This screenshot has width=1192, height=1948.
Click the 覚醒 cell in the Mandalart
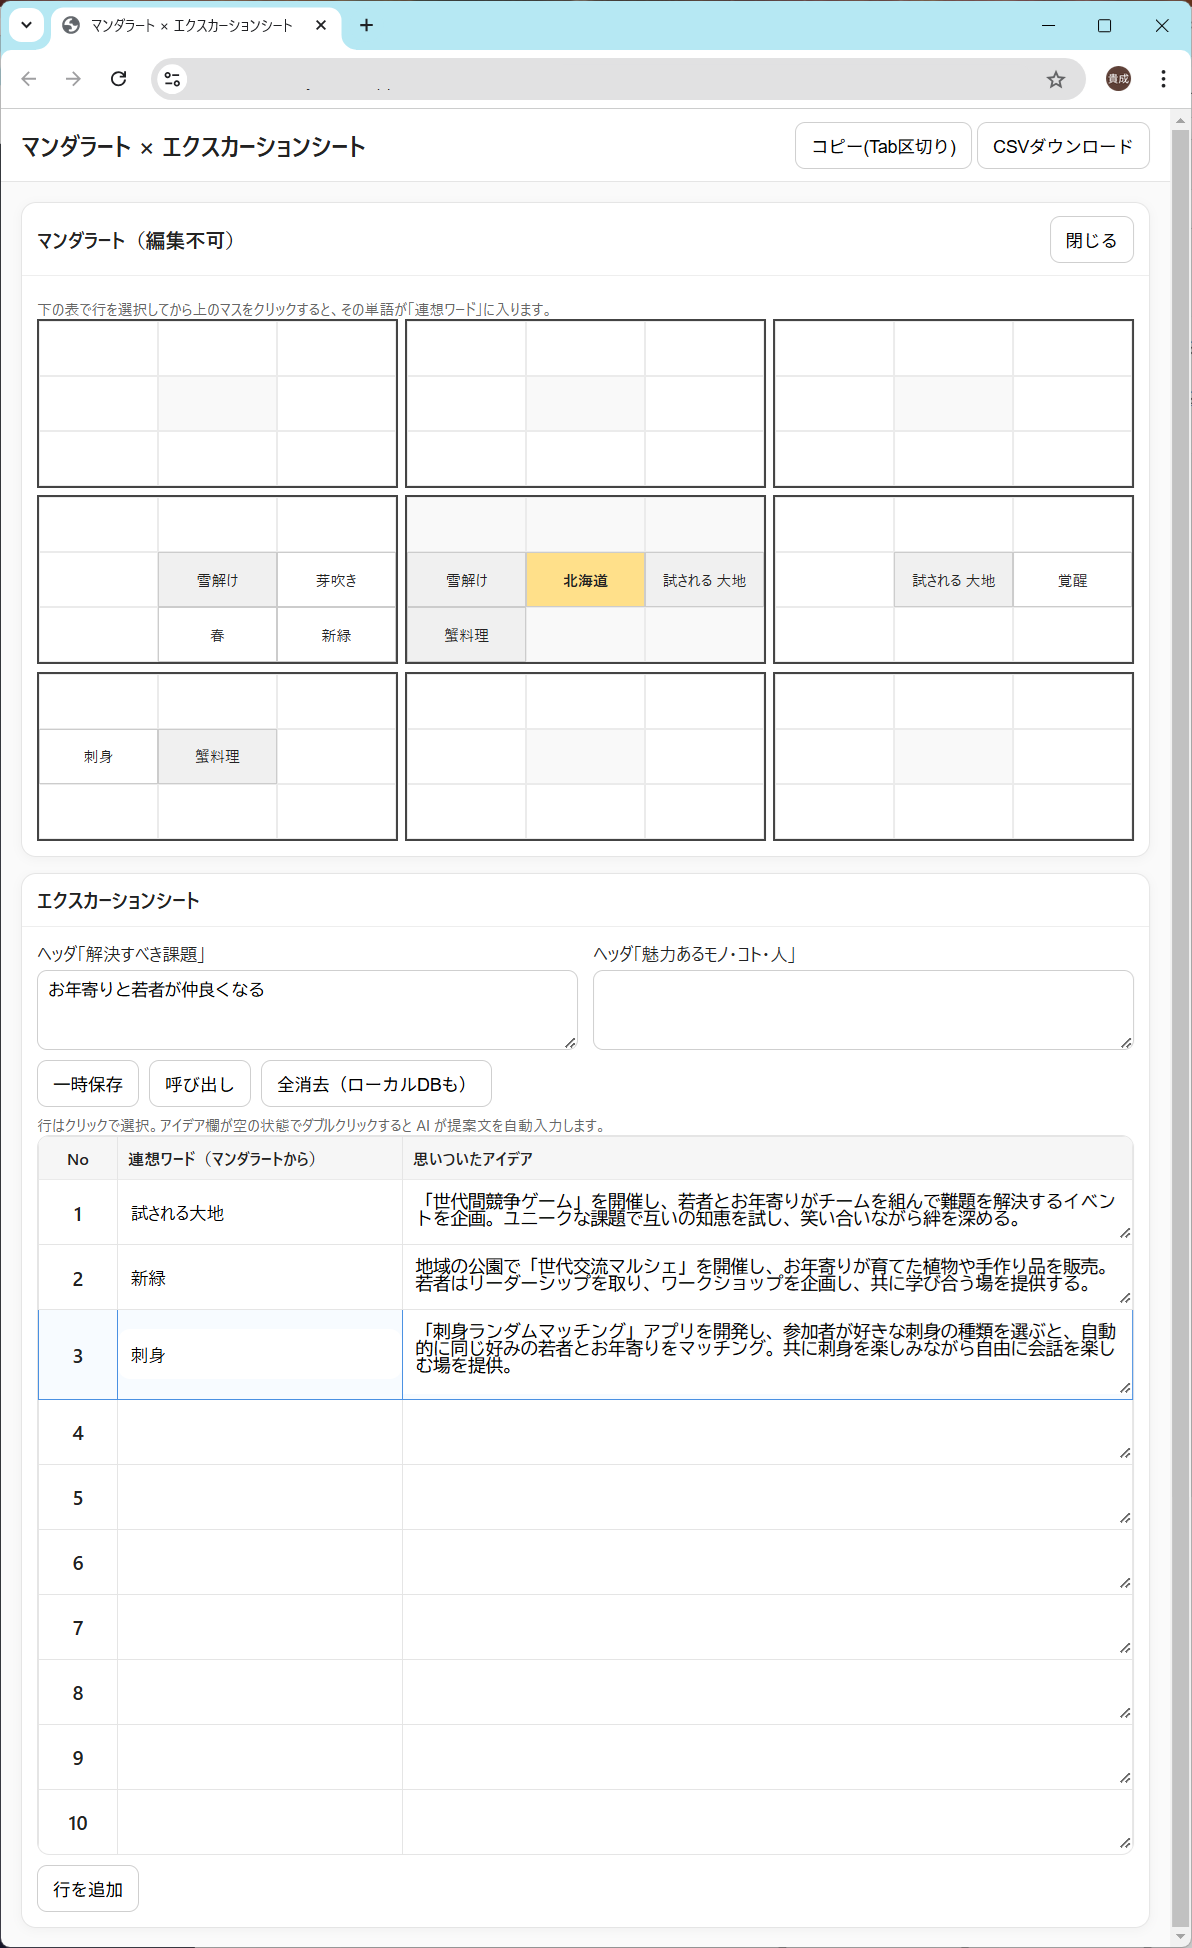(x=1072, y=581)
